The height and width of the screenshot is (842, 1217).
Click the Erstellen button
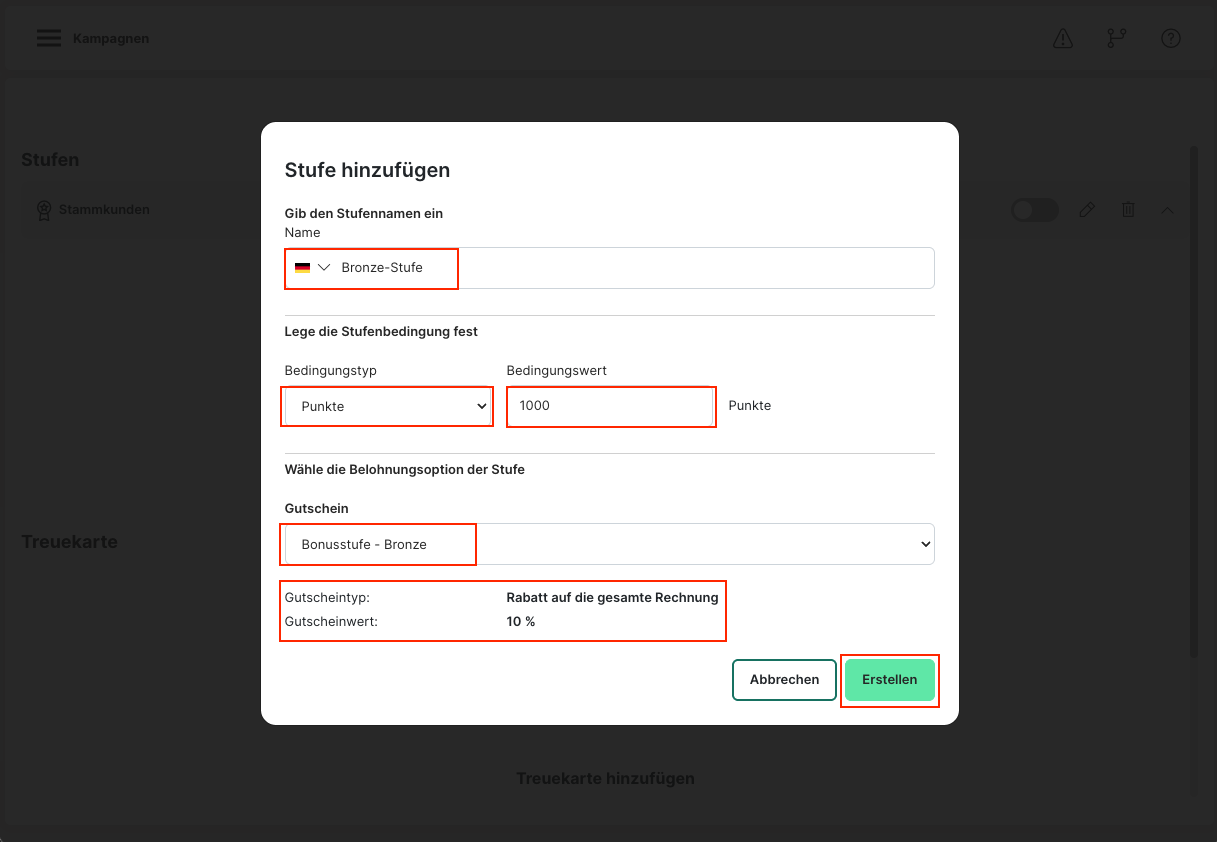coord(889,680)
